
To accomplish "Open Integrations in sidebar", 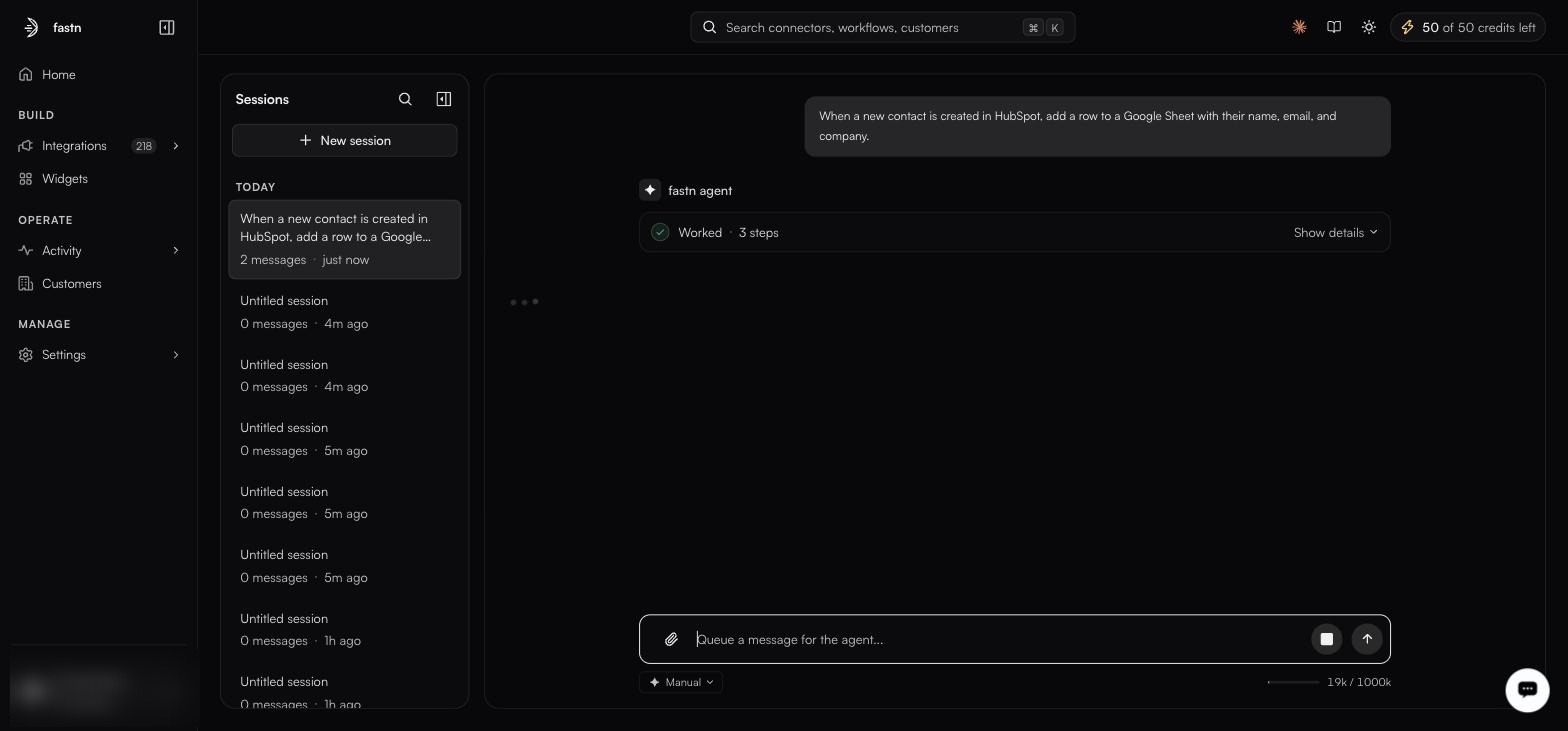I will (74, 146).
